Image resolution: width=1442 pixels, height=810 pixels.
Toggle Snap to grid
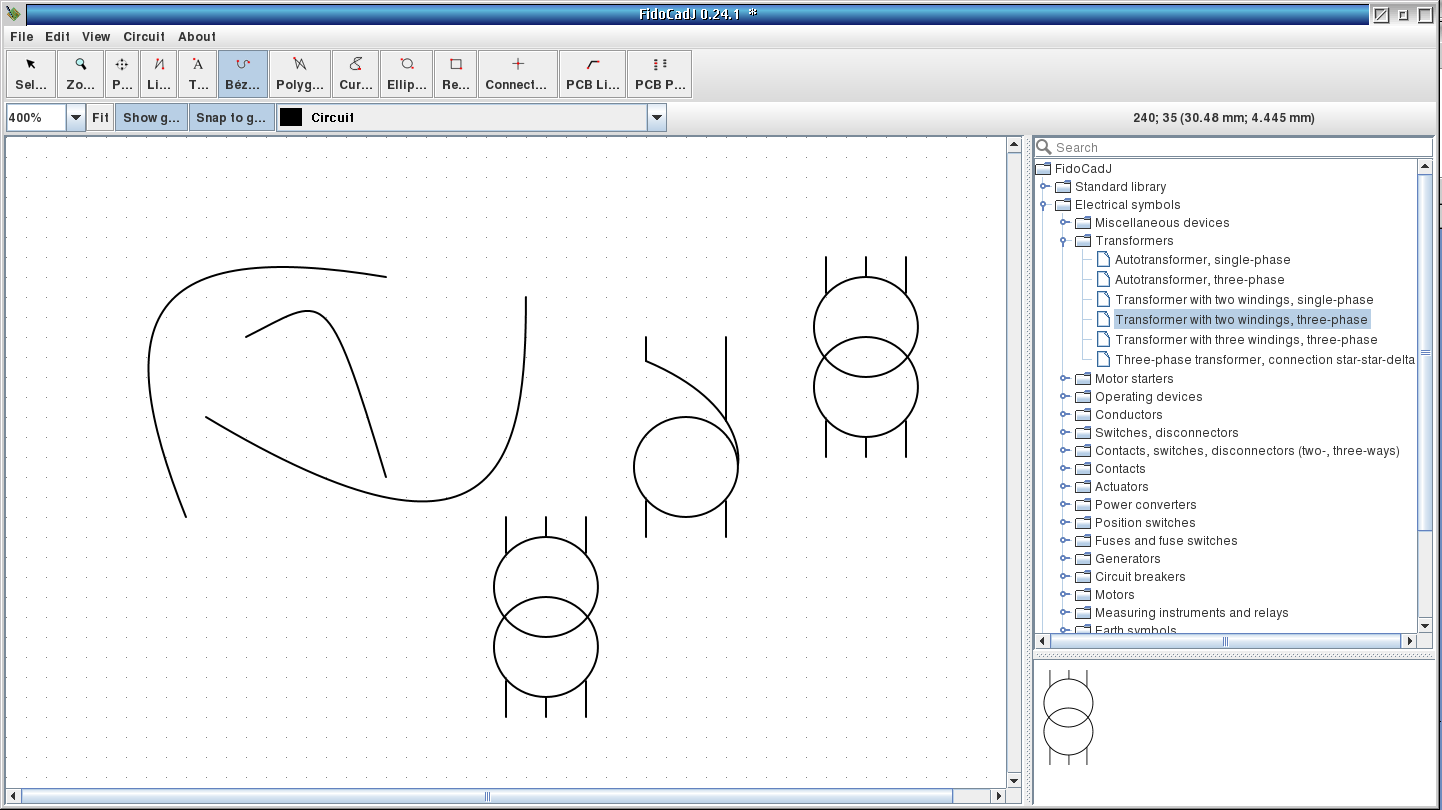[232, 118]
